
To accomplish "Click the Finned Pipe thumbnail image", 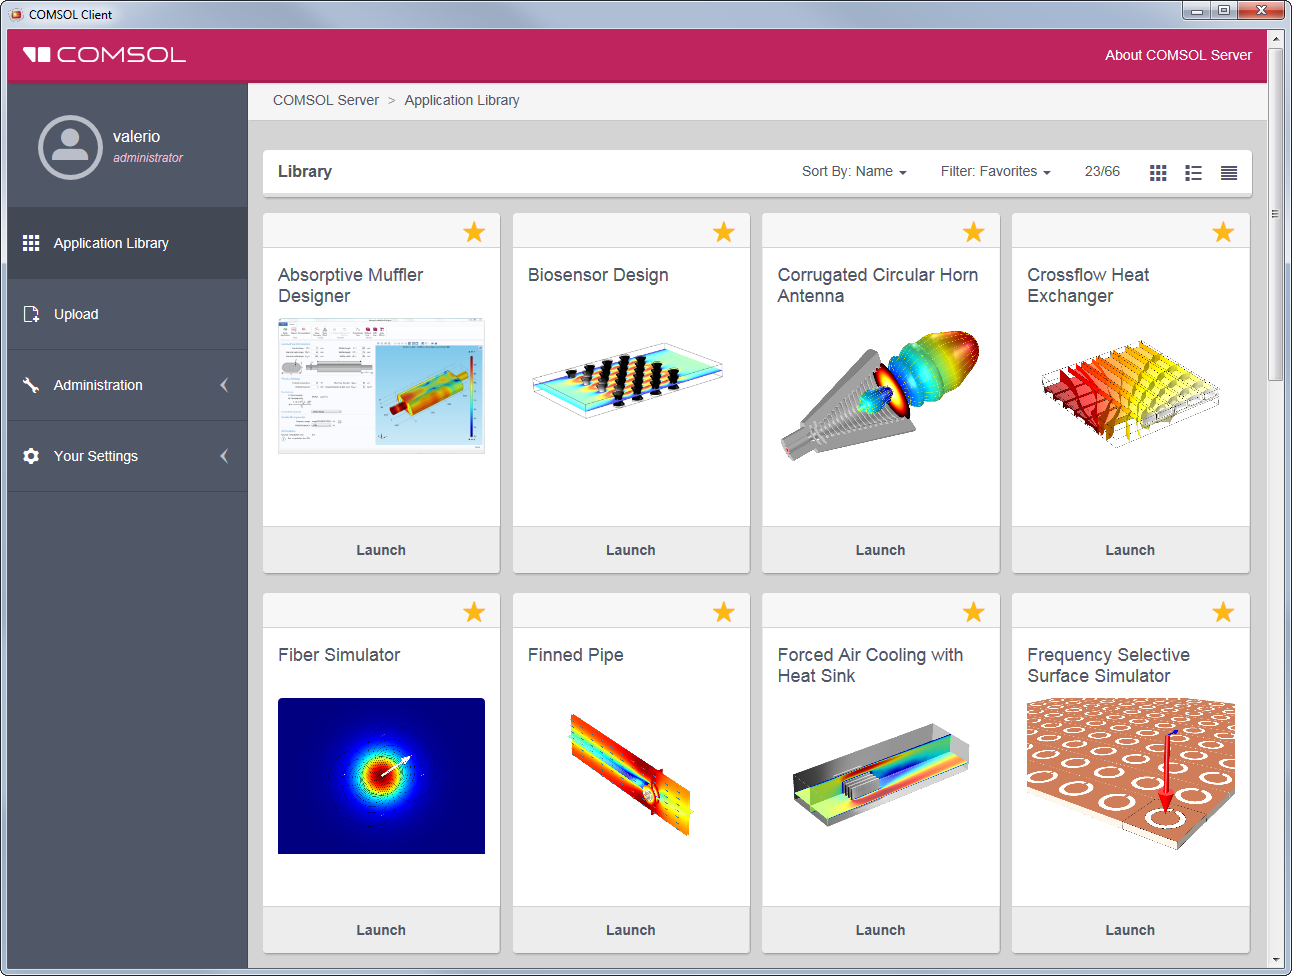I will pos(631,775).
